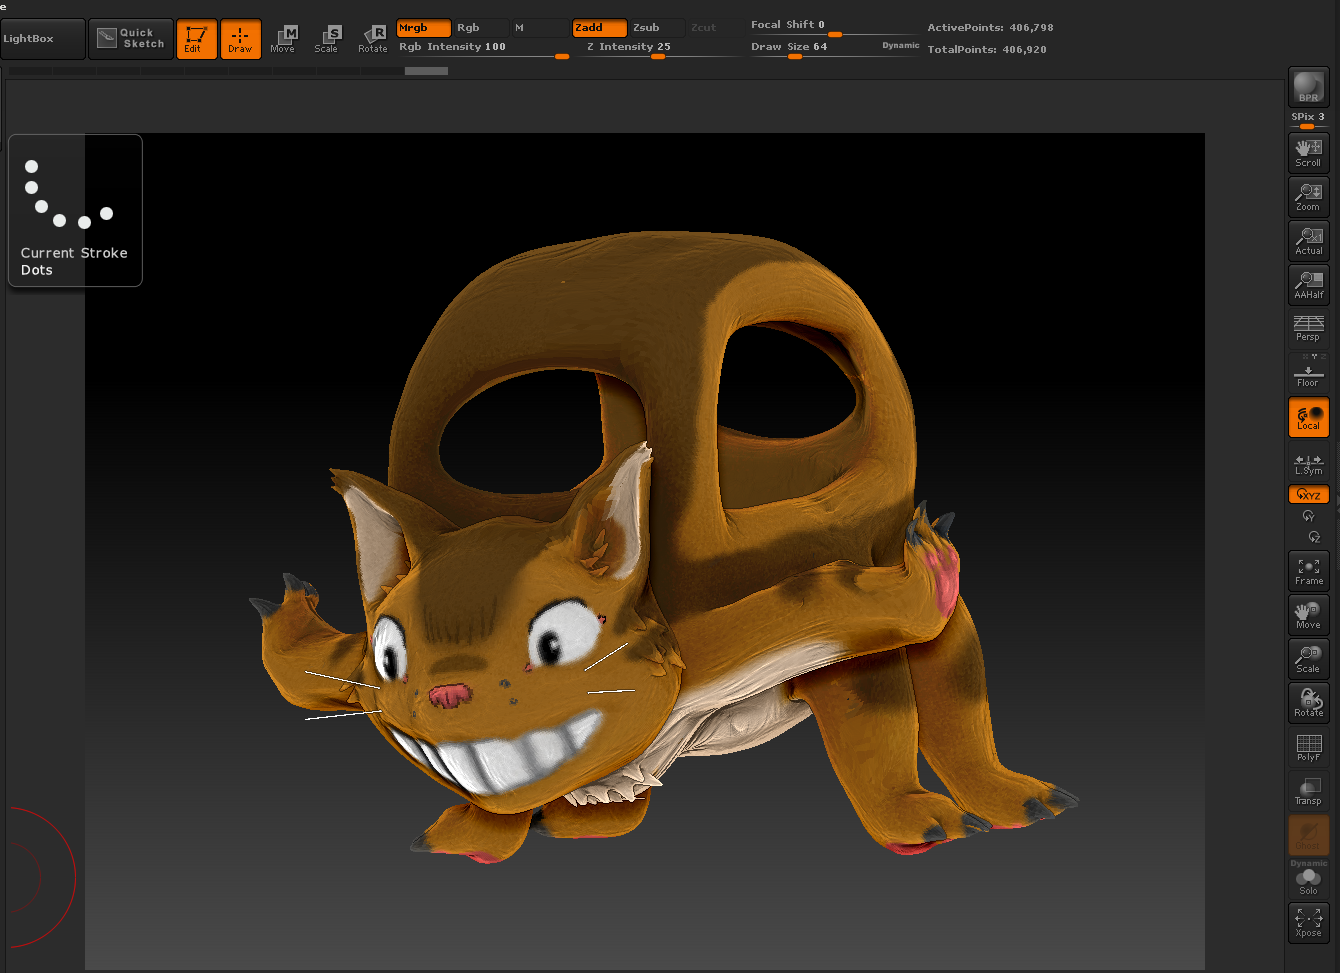Activate Move transform mode in top toolbar
The image size is (1340, 973).
pos(283,39)
